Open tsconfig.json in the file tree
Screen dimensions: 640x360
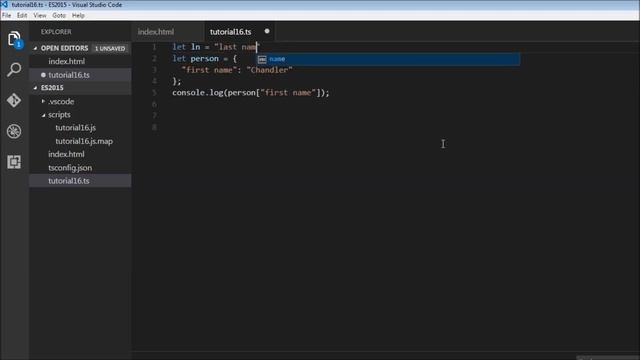click(x=80, y=168)
